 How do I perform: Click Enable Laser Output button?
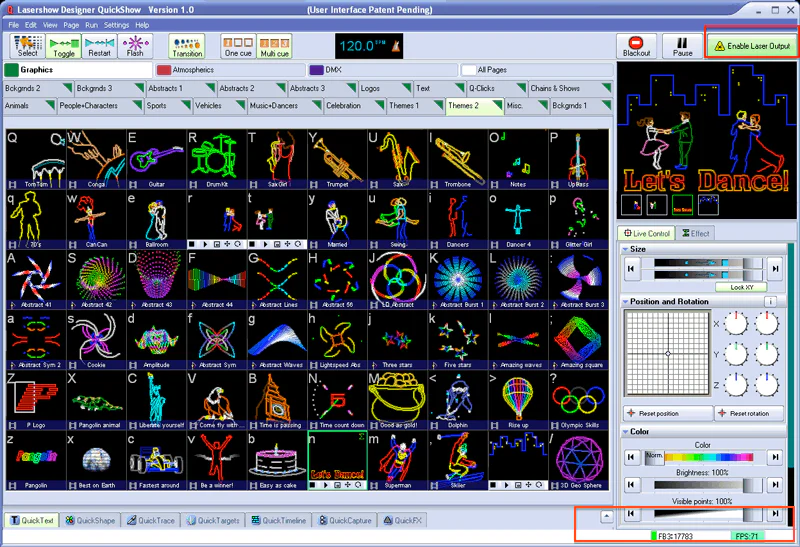[x=750, y=46]
